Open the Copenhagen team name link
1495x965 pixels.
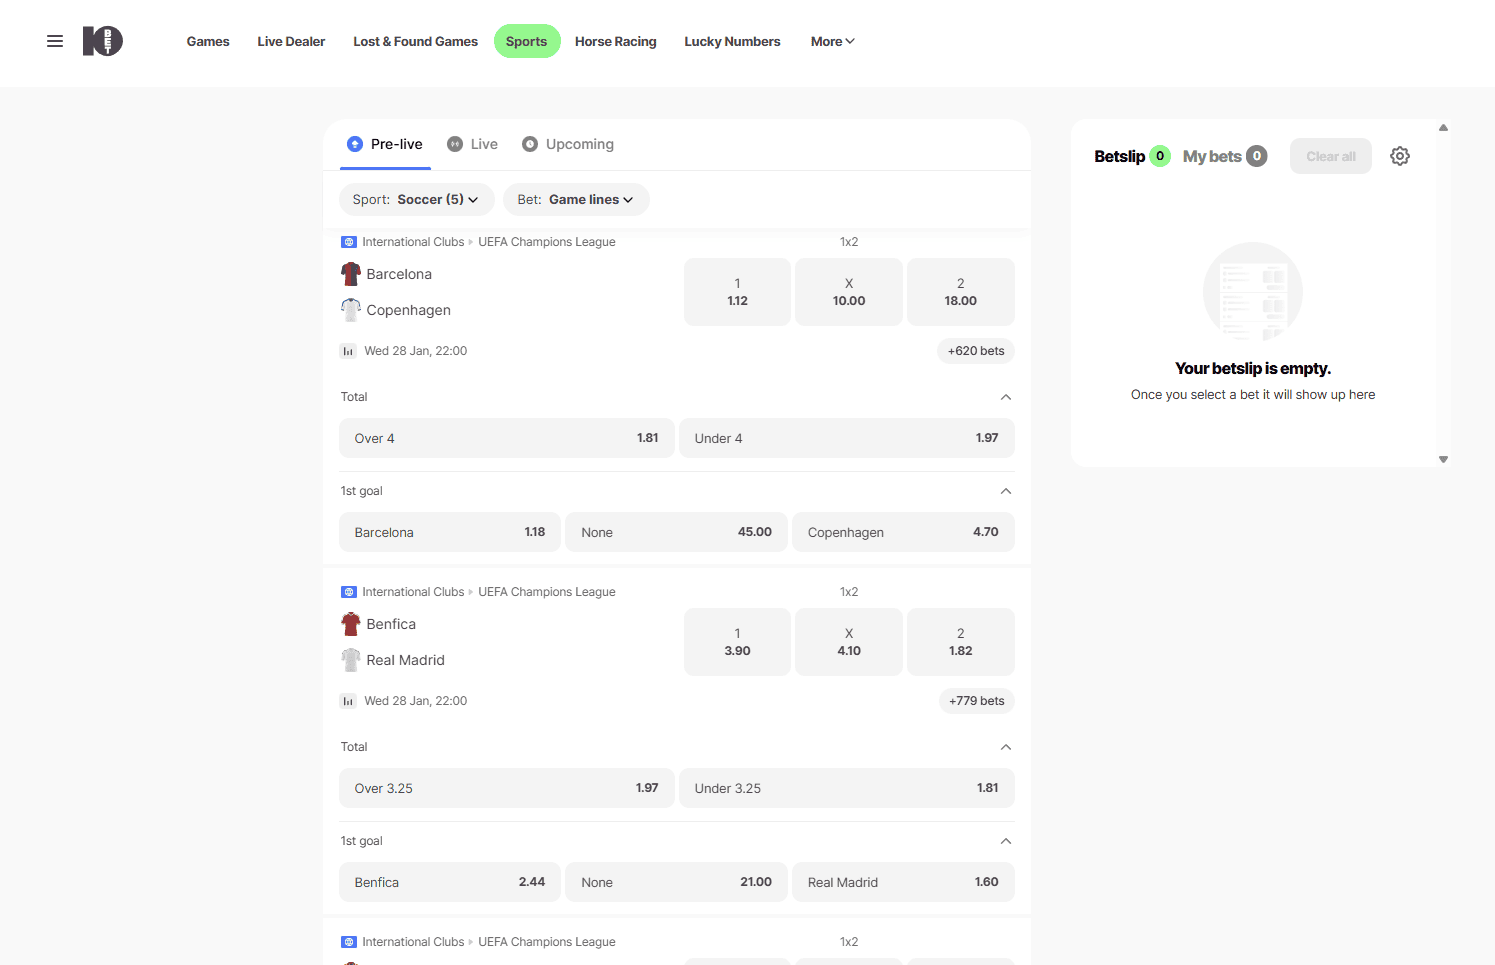408,310
